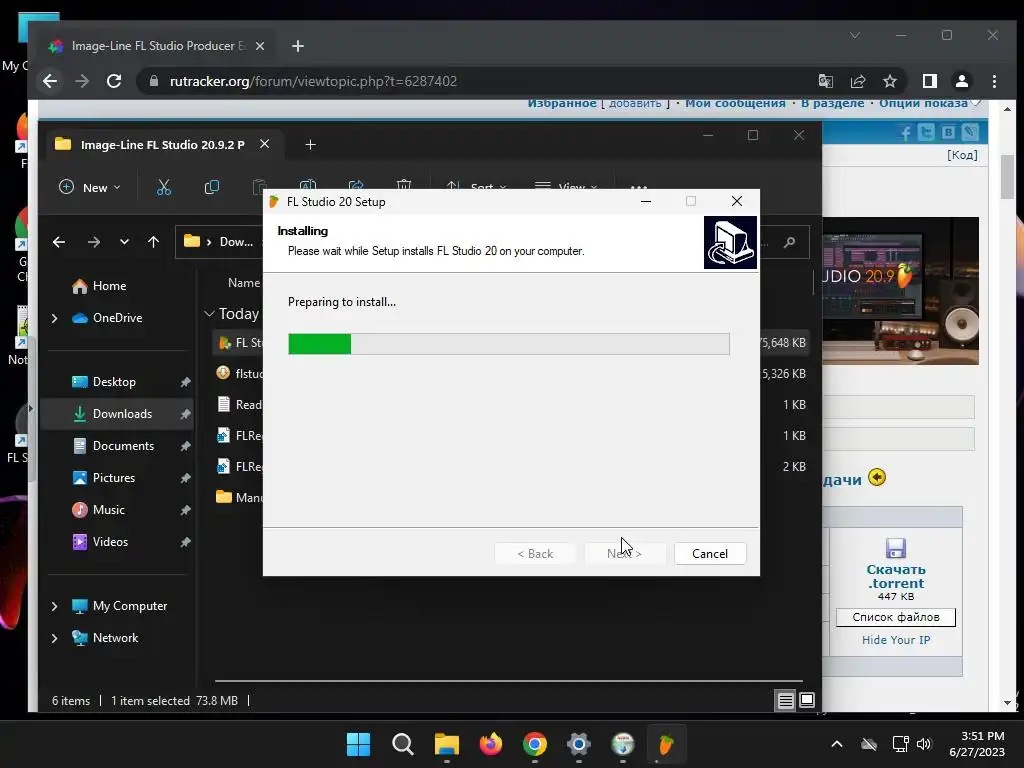Open the Windows Start menu

(359, 744)
